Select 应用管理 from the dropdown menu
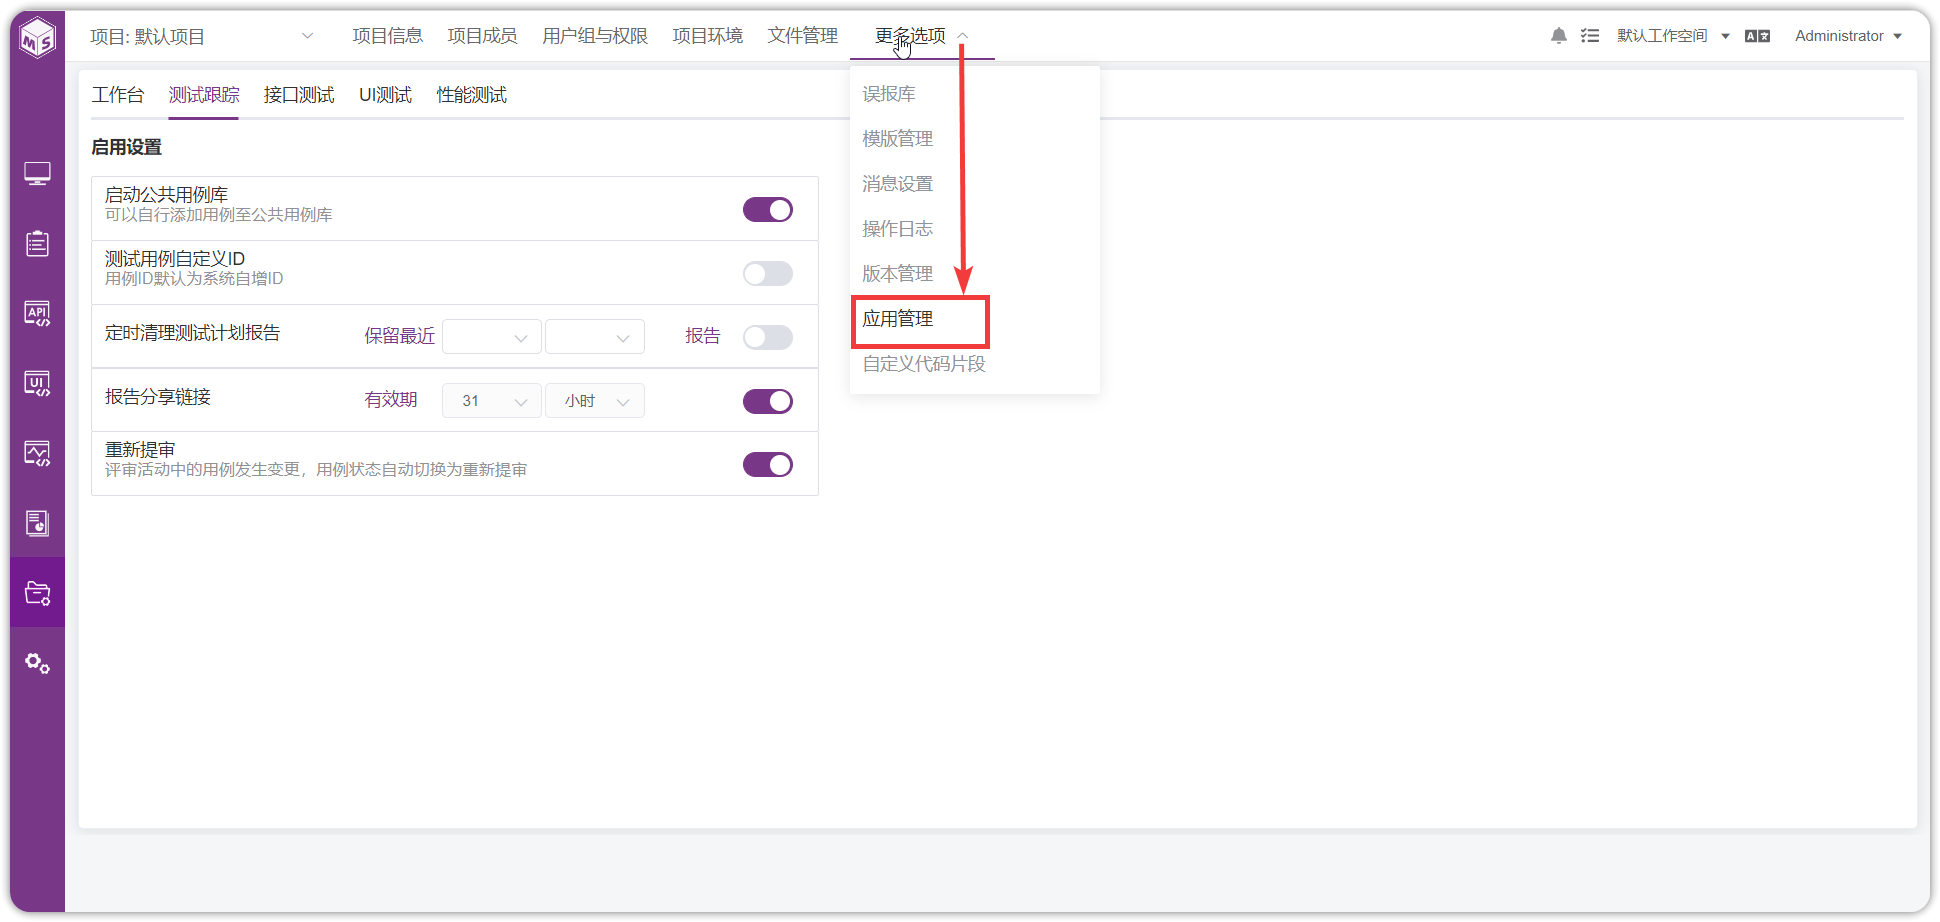The height and width of the screenshot is (922, 1940). [898, 319]
